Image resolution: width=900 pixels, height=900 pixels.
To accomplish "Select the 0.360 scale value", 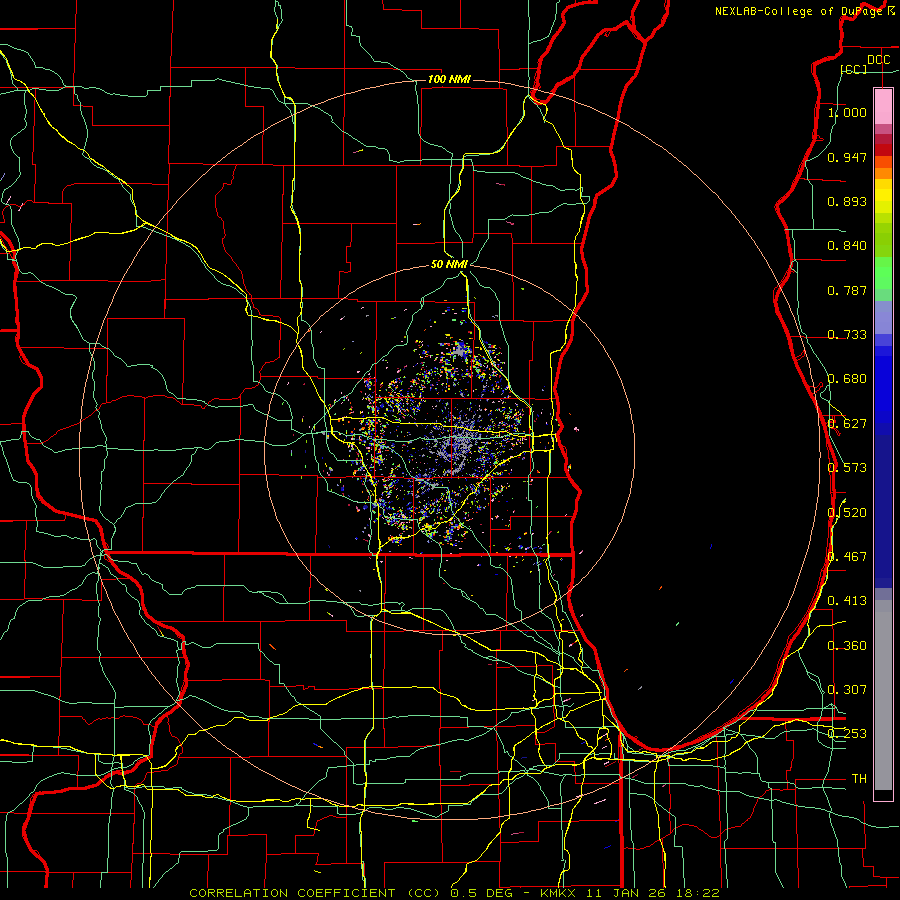I will coord(847,646).
